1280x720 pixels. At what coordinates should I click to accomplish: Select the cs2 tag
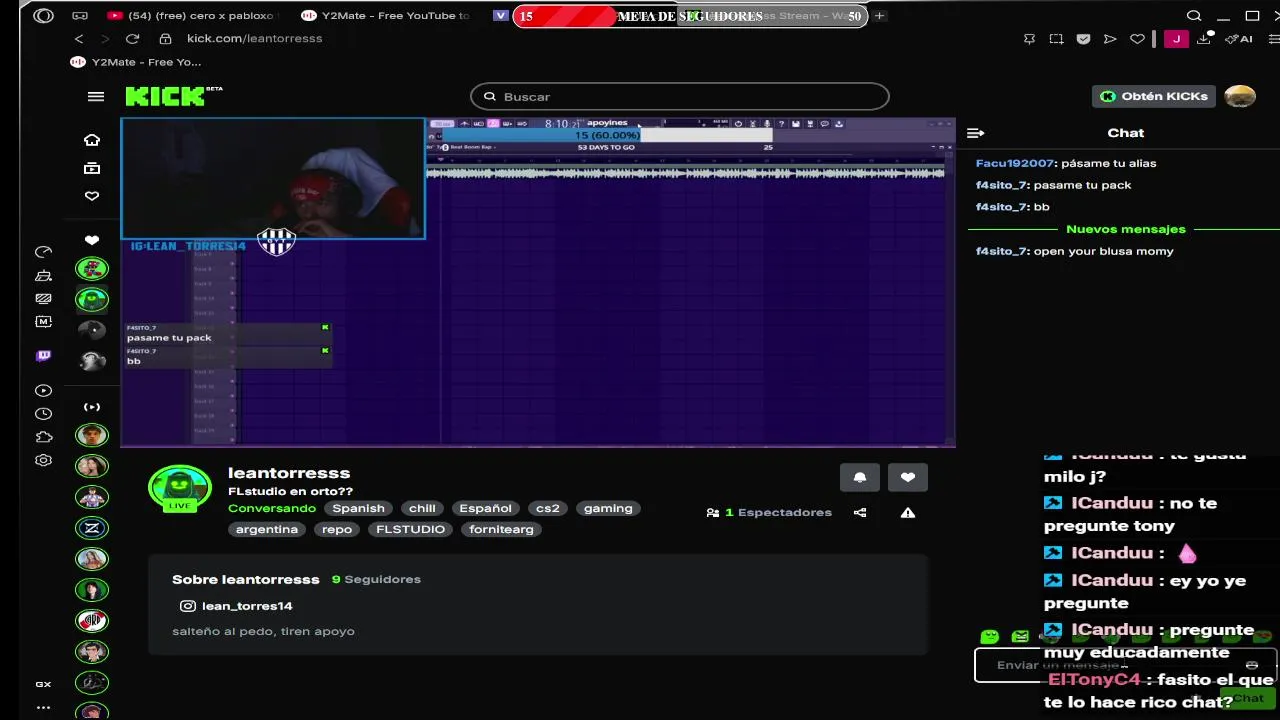pos(548,509)
